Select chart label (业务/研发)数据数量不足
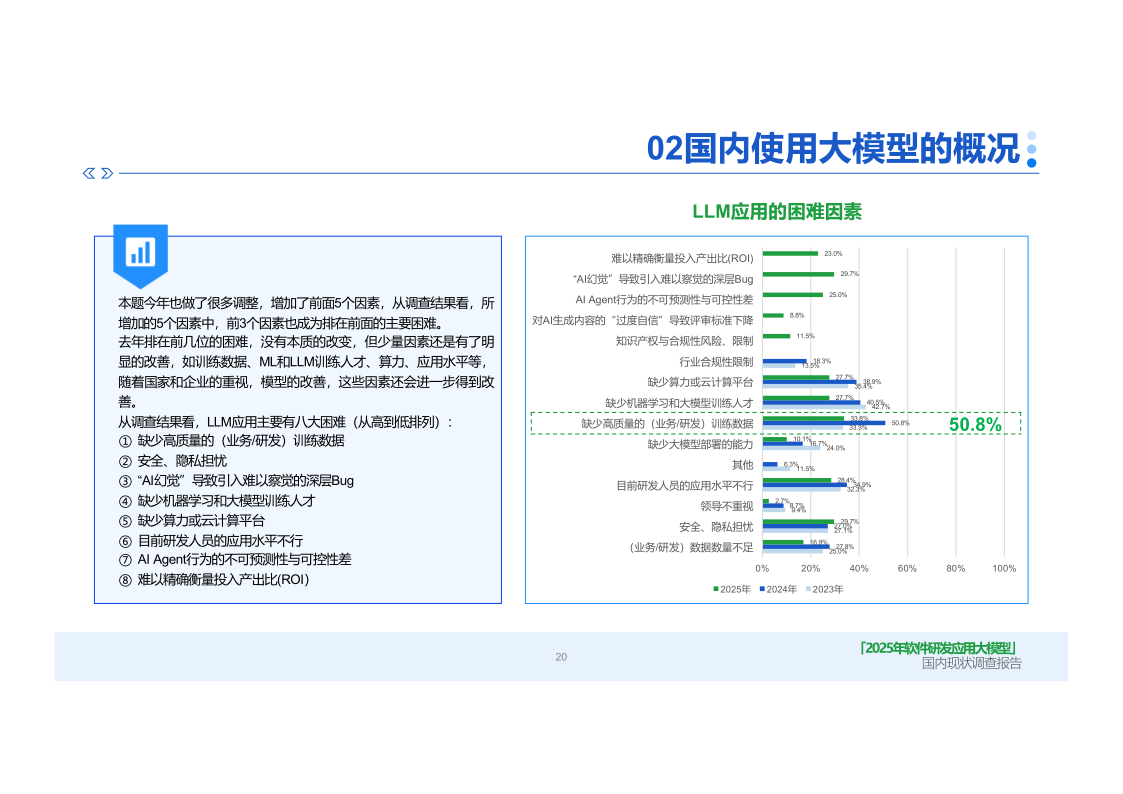1123x794 pixels. coord(690,548)
